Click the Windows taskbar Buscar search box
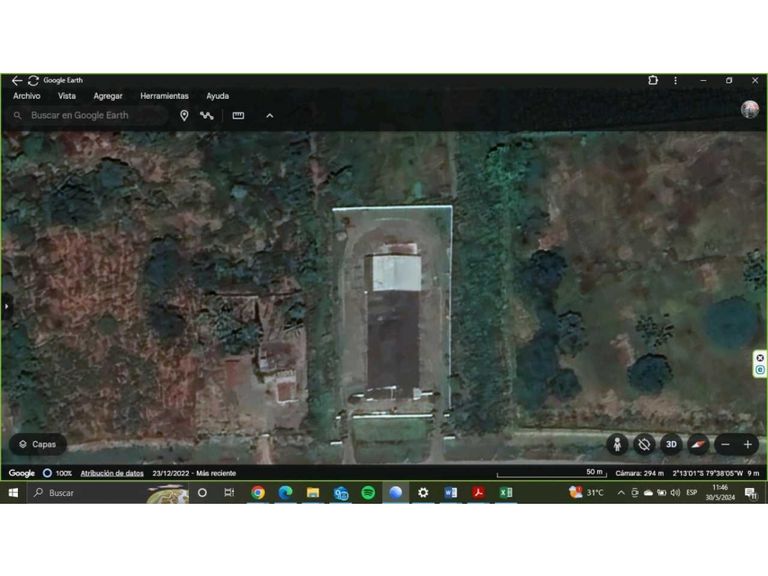This screenshot has height=576, width=768. 107,493
